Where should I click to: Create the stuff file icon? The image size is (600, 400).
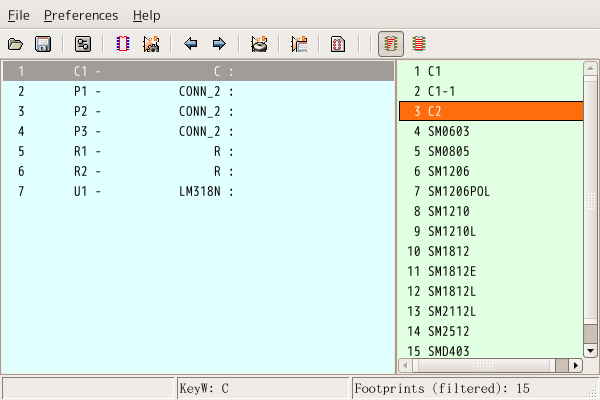tap(298, 44)
